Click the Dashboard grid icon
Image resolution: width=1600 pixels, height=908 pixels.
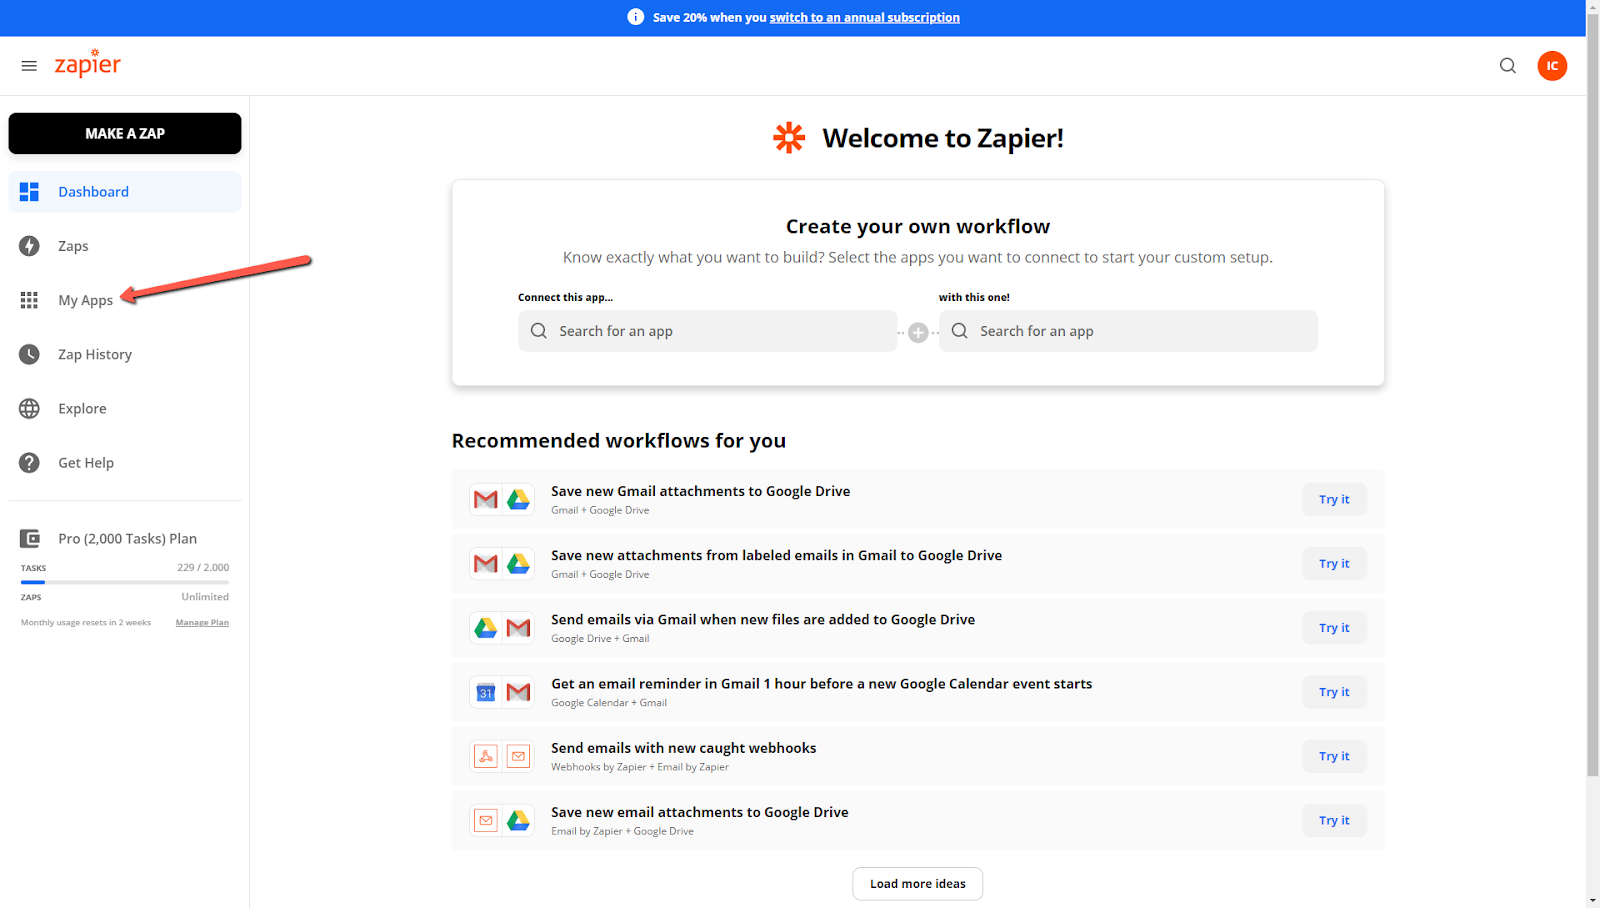[29, 192]
